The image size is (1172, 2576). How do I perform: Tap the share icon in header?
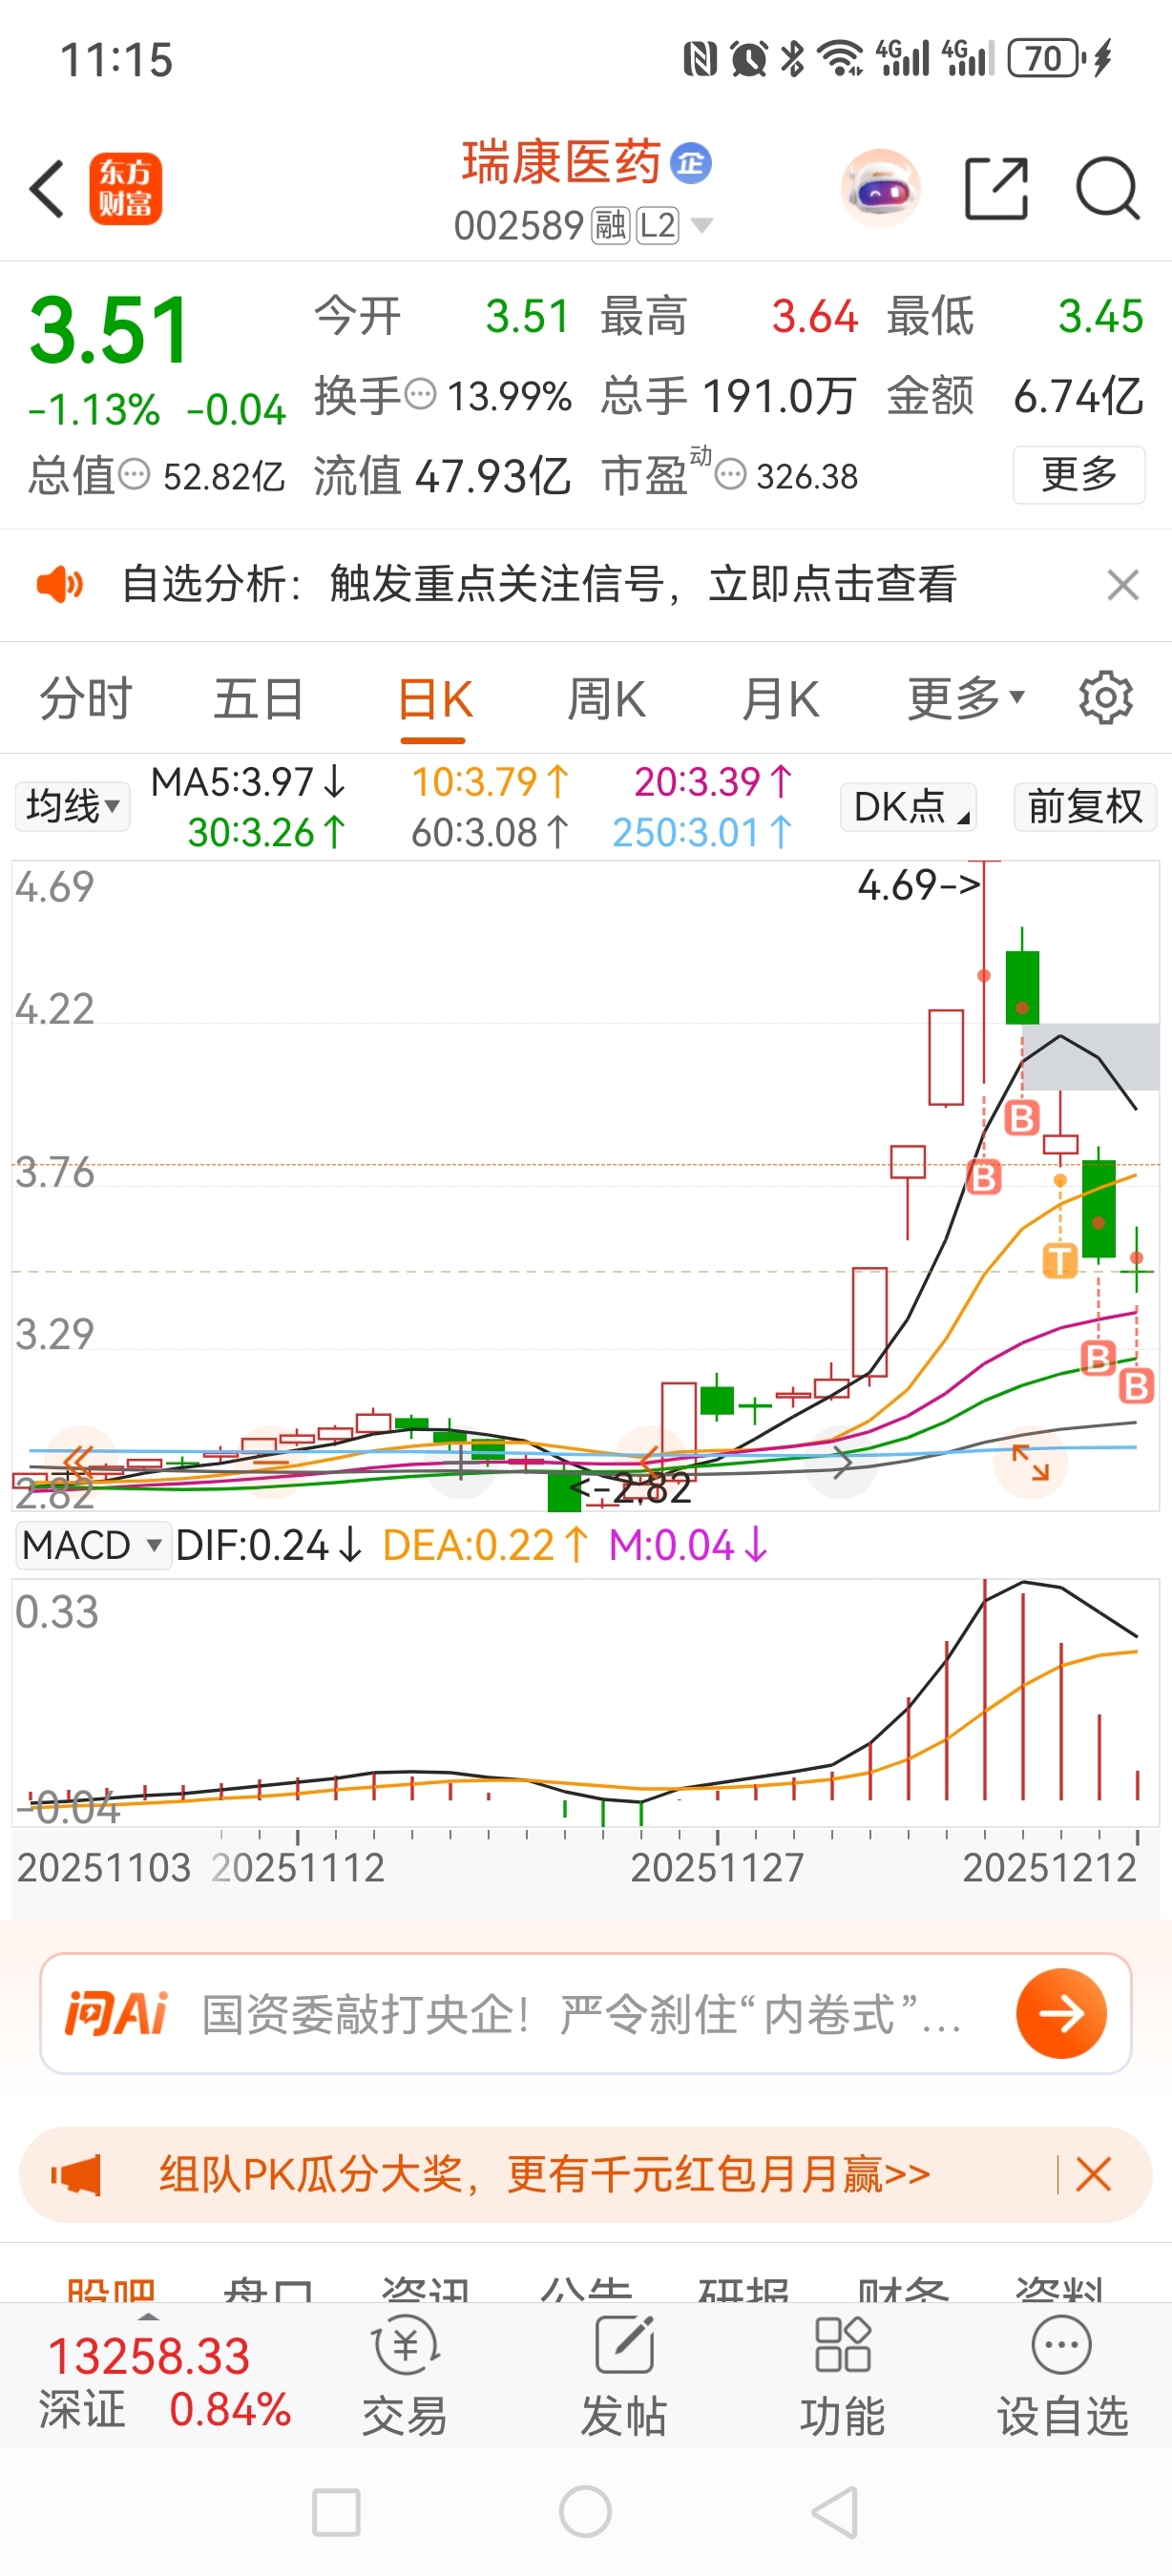click(996, 188)
